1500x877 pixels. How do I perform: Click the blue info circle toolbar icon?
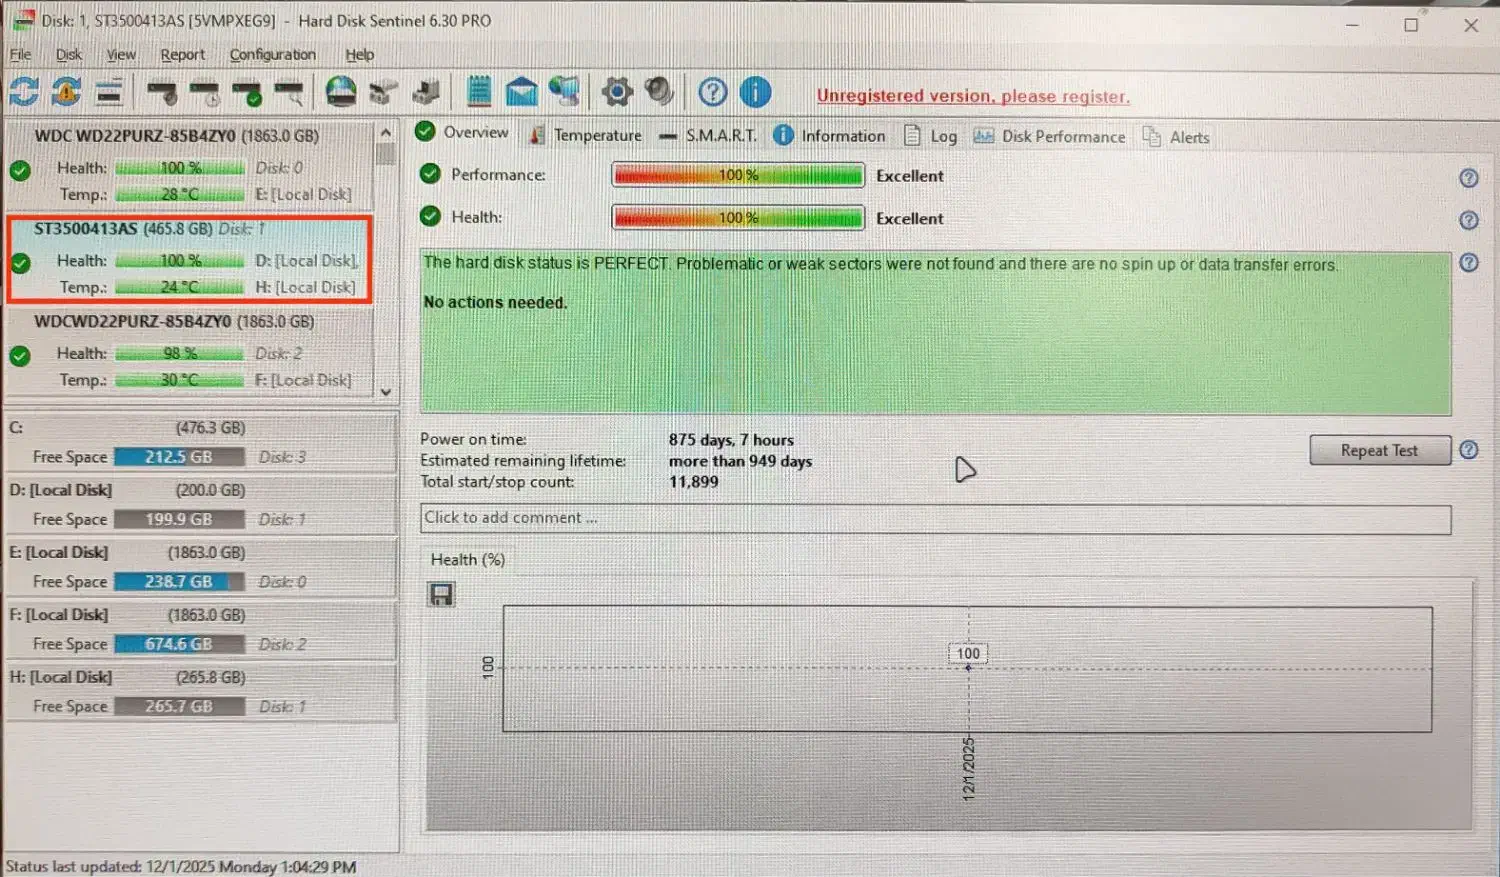pyautogui.click(x=755, y=93)
